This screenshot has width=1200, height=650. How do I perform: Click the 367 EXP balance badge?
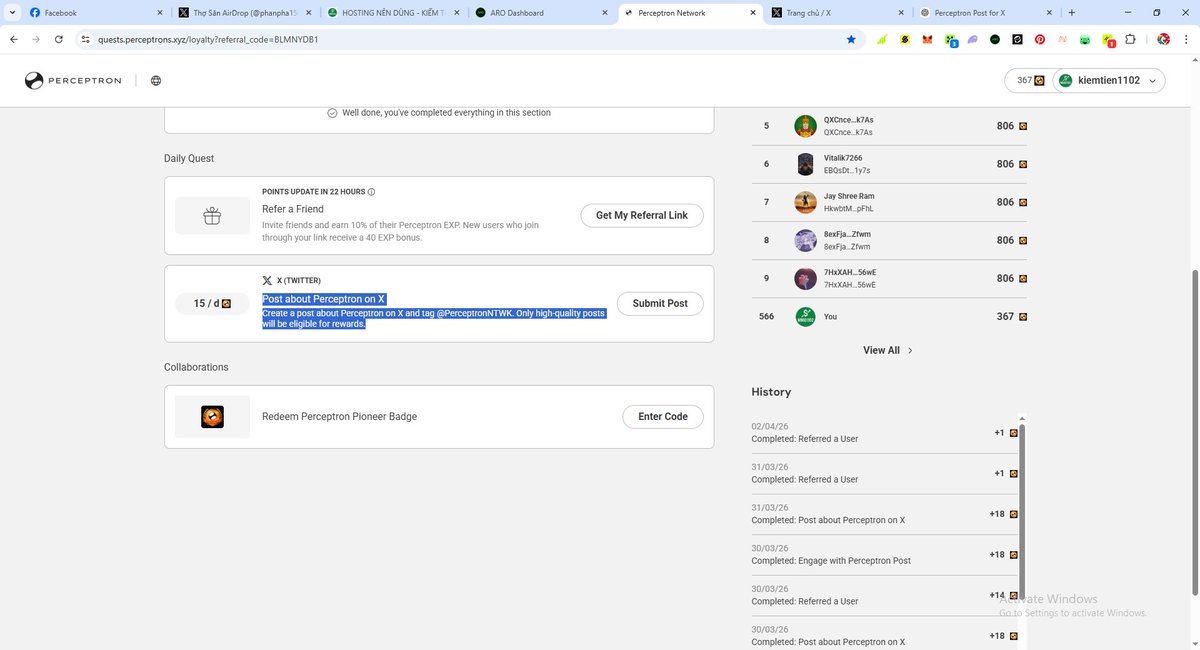[x=1031, y=80]
